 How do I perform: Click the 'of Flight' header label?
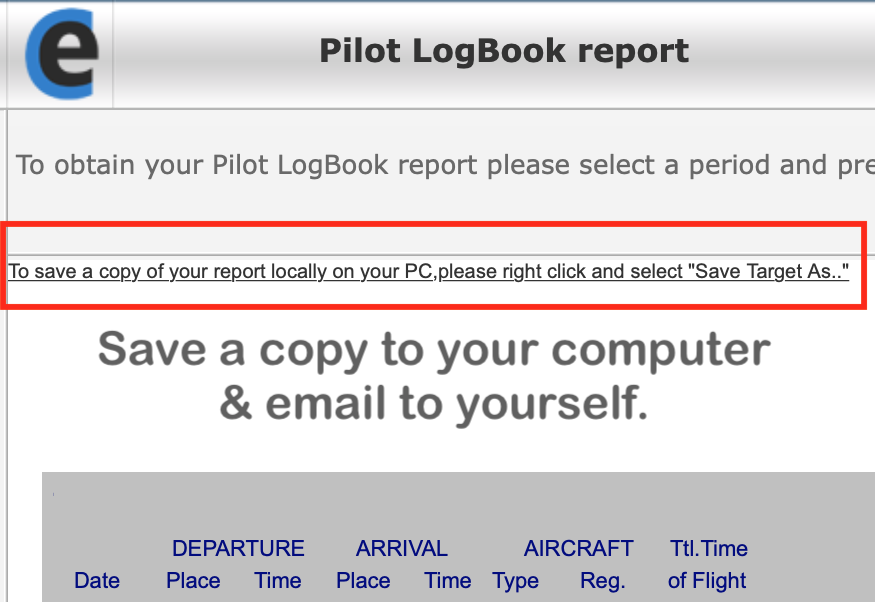click(707, 580)
